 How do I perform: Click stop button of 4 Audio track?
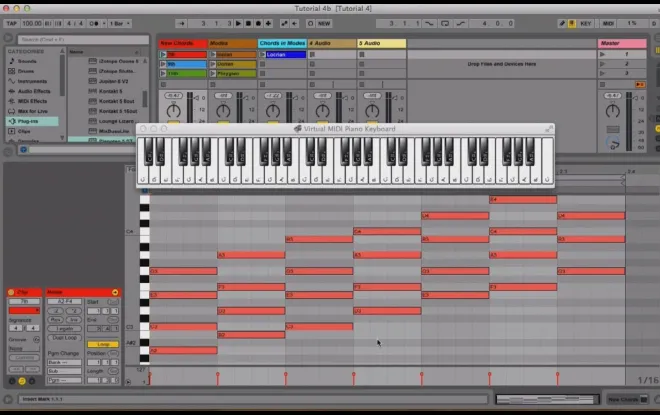coord(312,85)
